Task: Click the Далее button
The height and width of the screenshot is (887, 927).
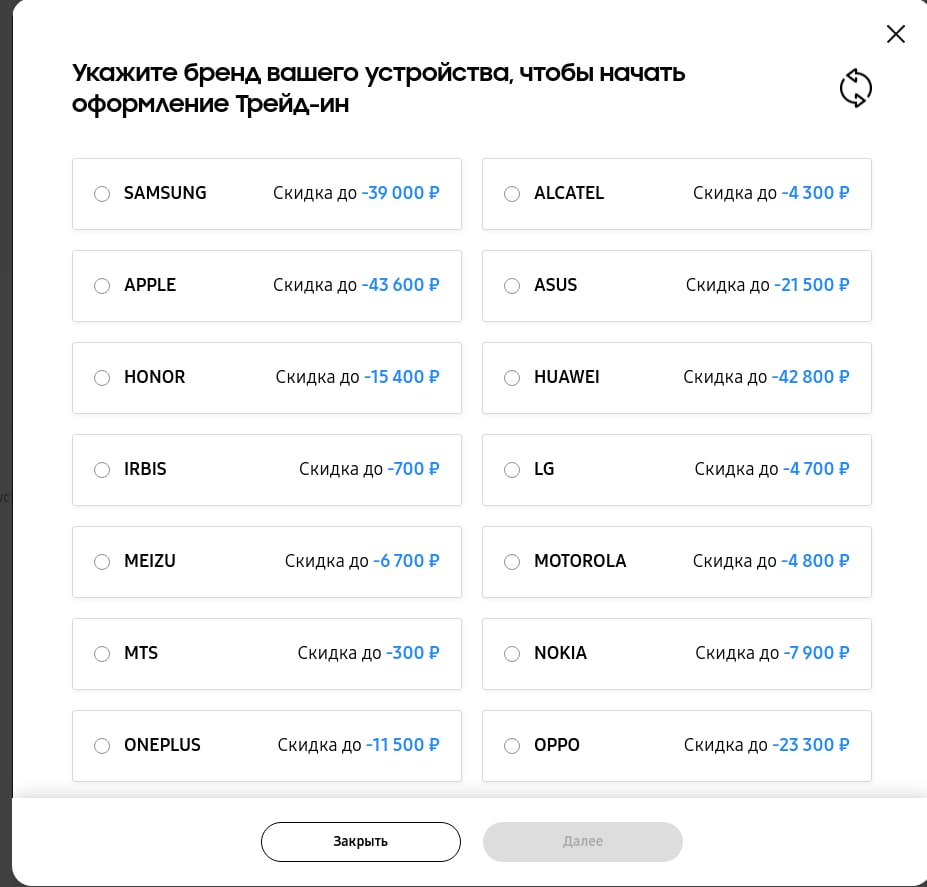Action: coord(582,841)
